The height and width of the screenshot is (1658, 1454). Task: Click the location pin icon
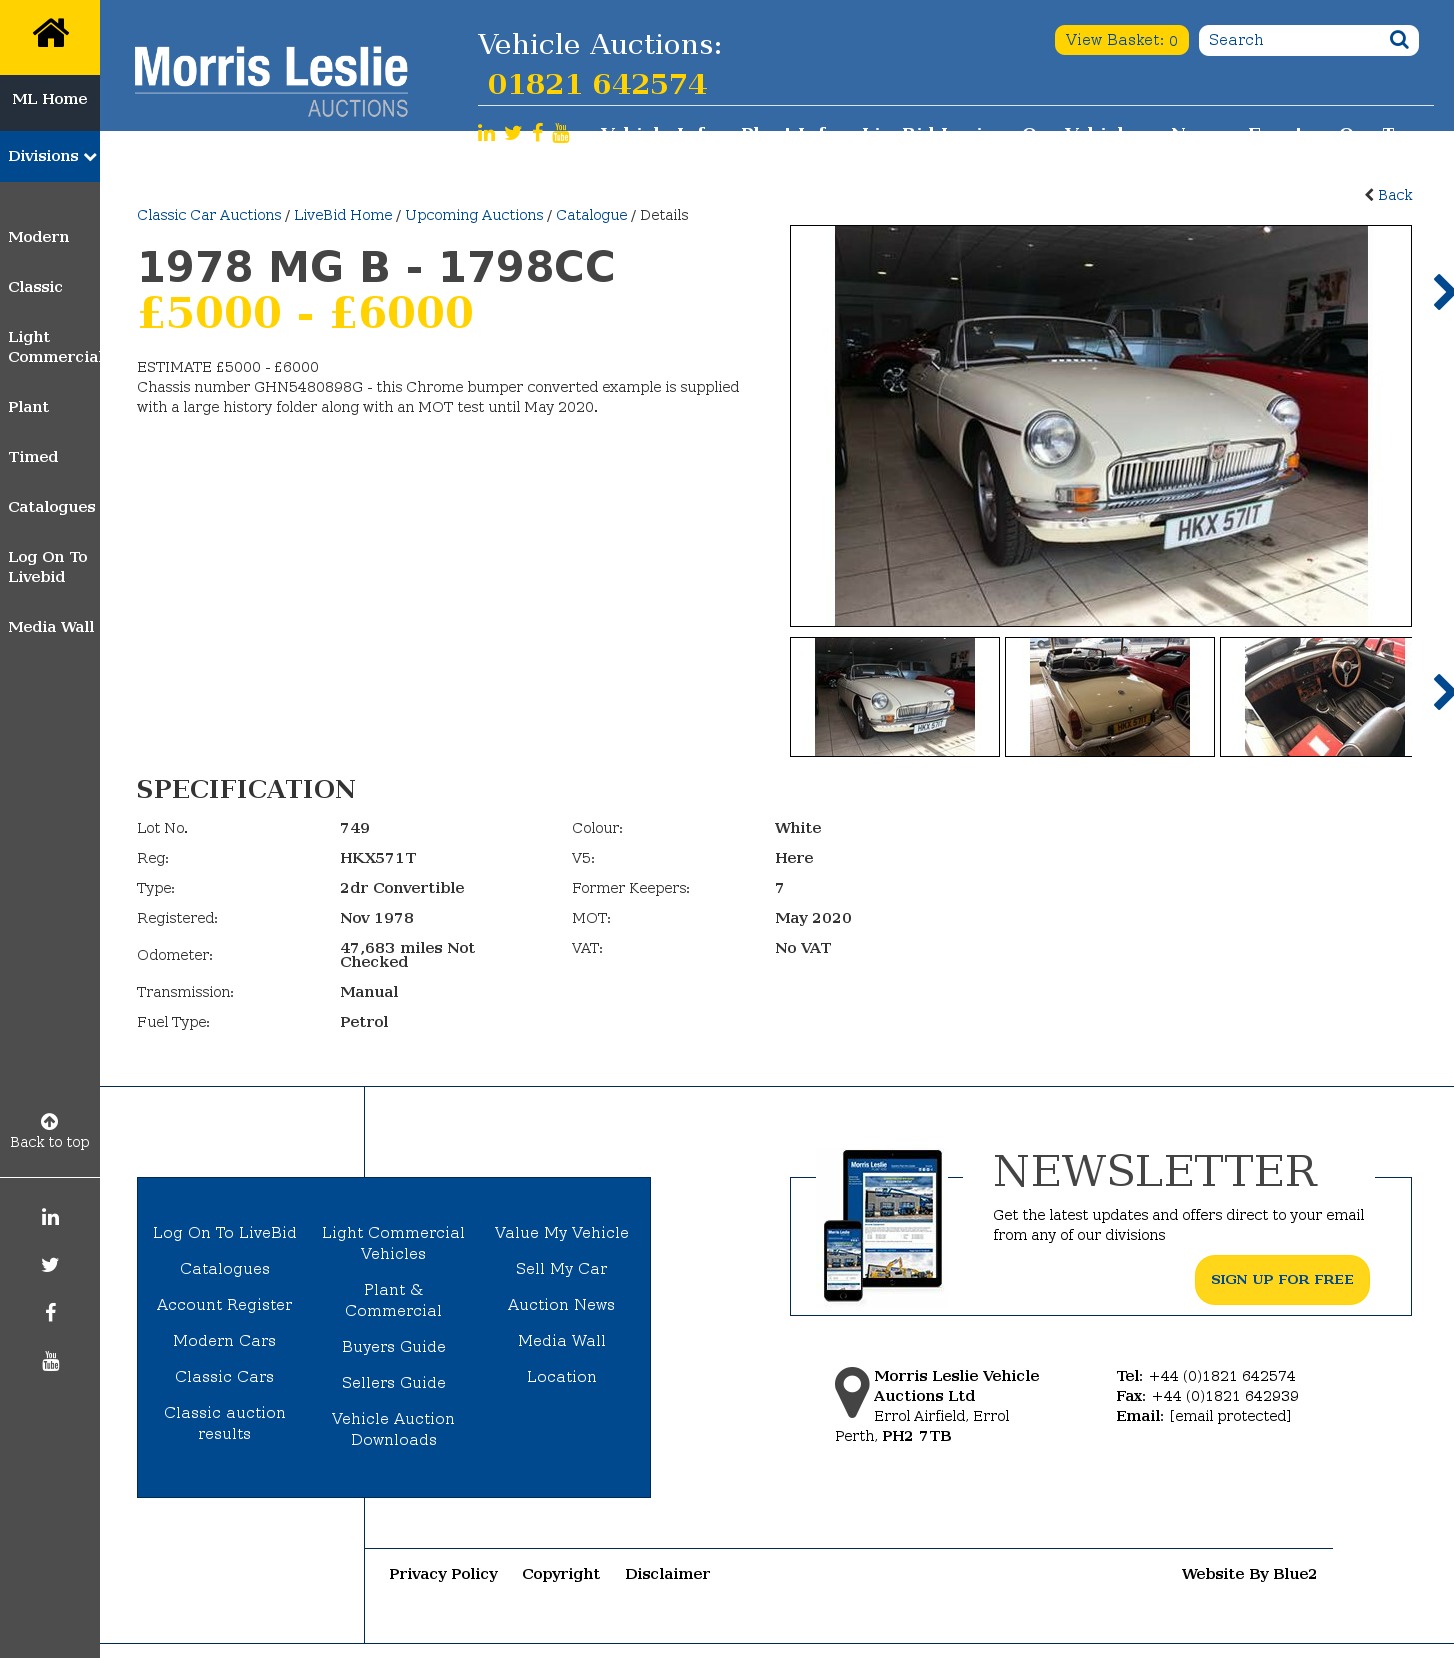852,1392
